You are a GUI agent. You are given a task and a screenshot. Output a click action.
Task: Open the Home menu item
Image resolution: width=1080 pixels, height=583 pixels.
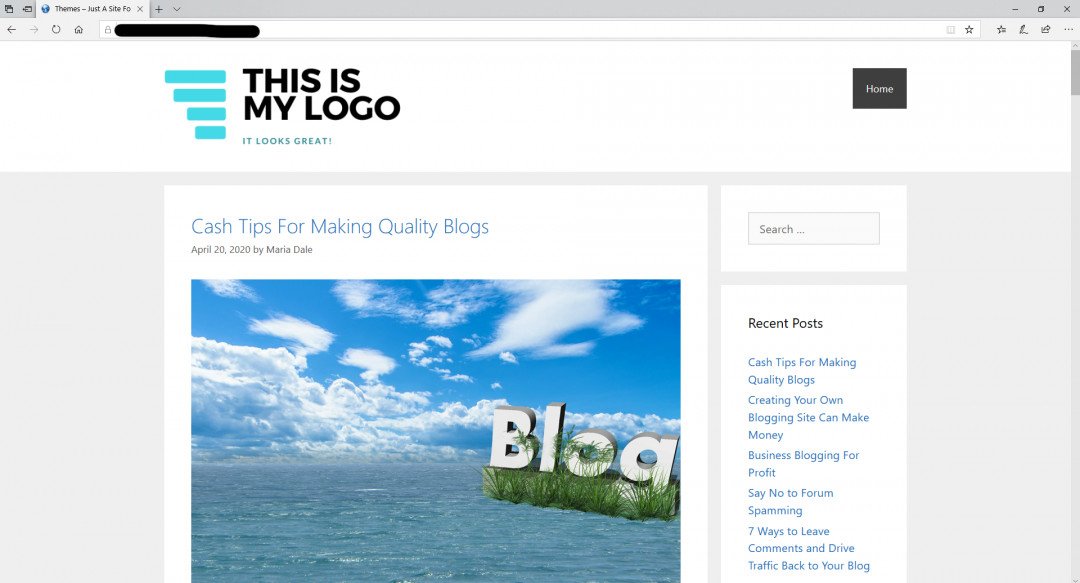click(880, 88)
